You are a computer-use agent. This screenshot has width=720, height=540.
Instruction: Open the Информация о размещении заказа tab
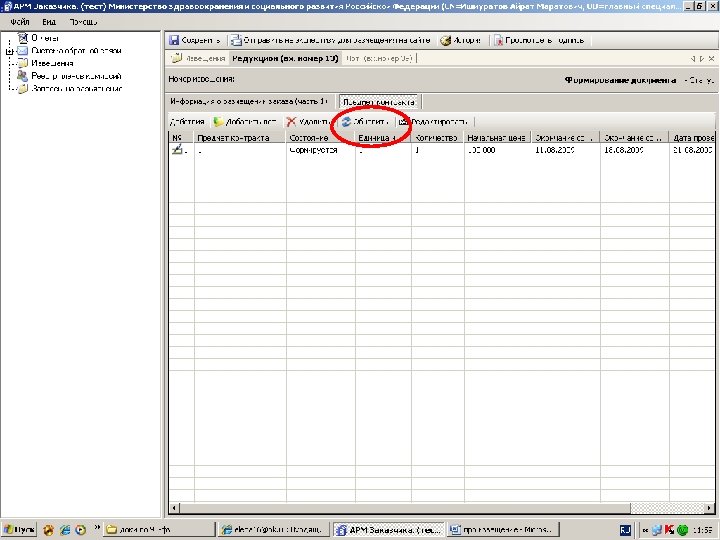[250, 101]
